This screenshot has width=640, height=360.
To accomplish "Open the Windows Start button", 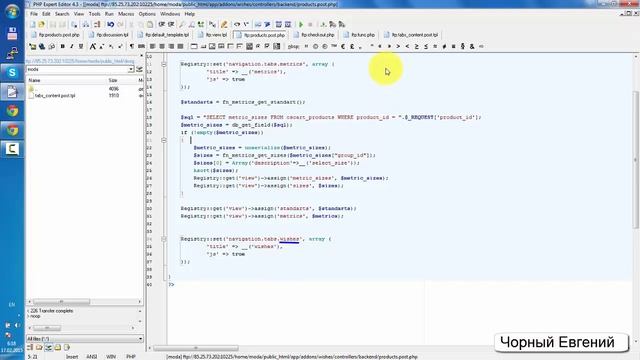I will [x=12, y=11].
